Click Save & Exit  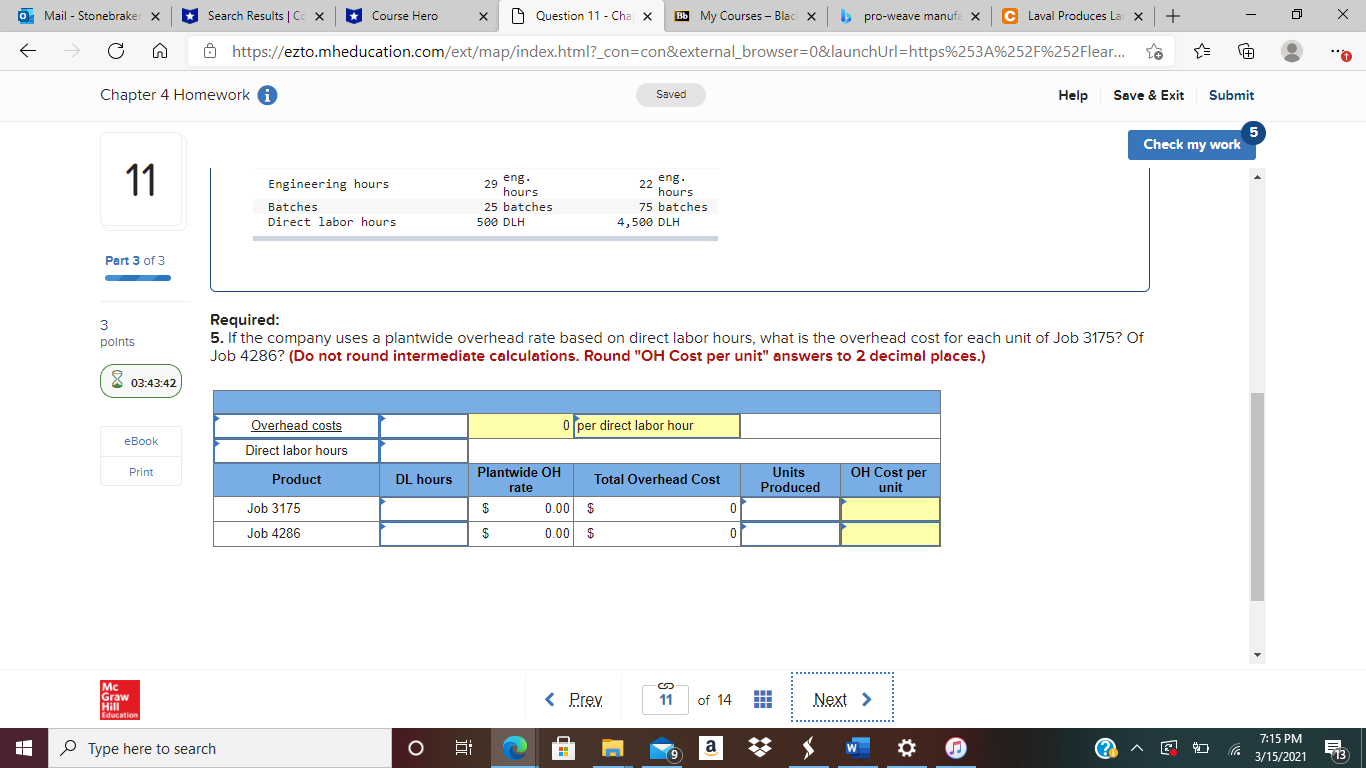pyautogui.click(x=1149, y=95)
